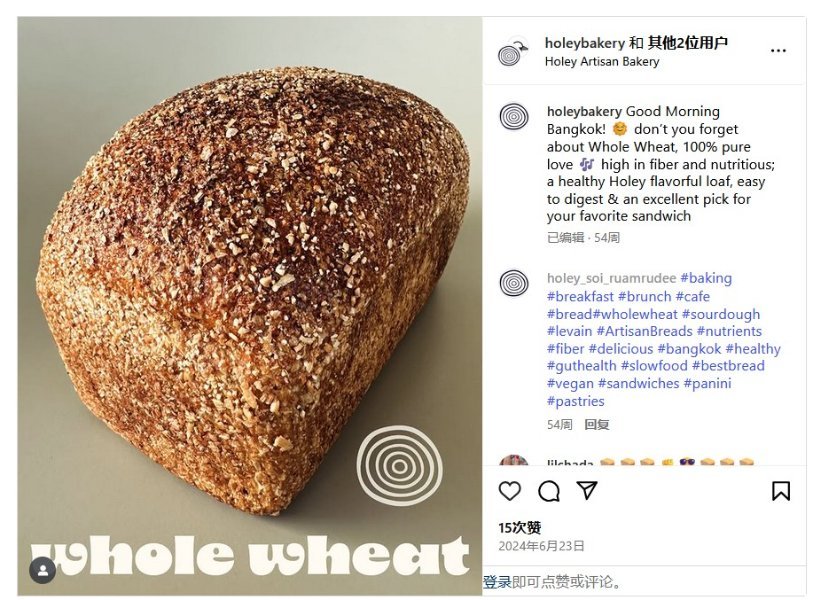Open three-dot more options menu
Screen dimensions: 813x600
pyautogui.click(x=778, y=50)
